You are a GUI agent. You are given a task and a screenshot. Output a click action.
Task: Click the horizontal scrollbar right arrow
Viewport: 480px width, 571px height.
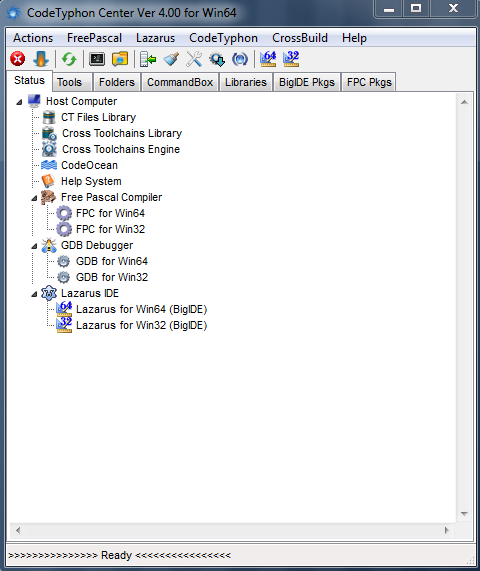point(447,530)
